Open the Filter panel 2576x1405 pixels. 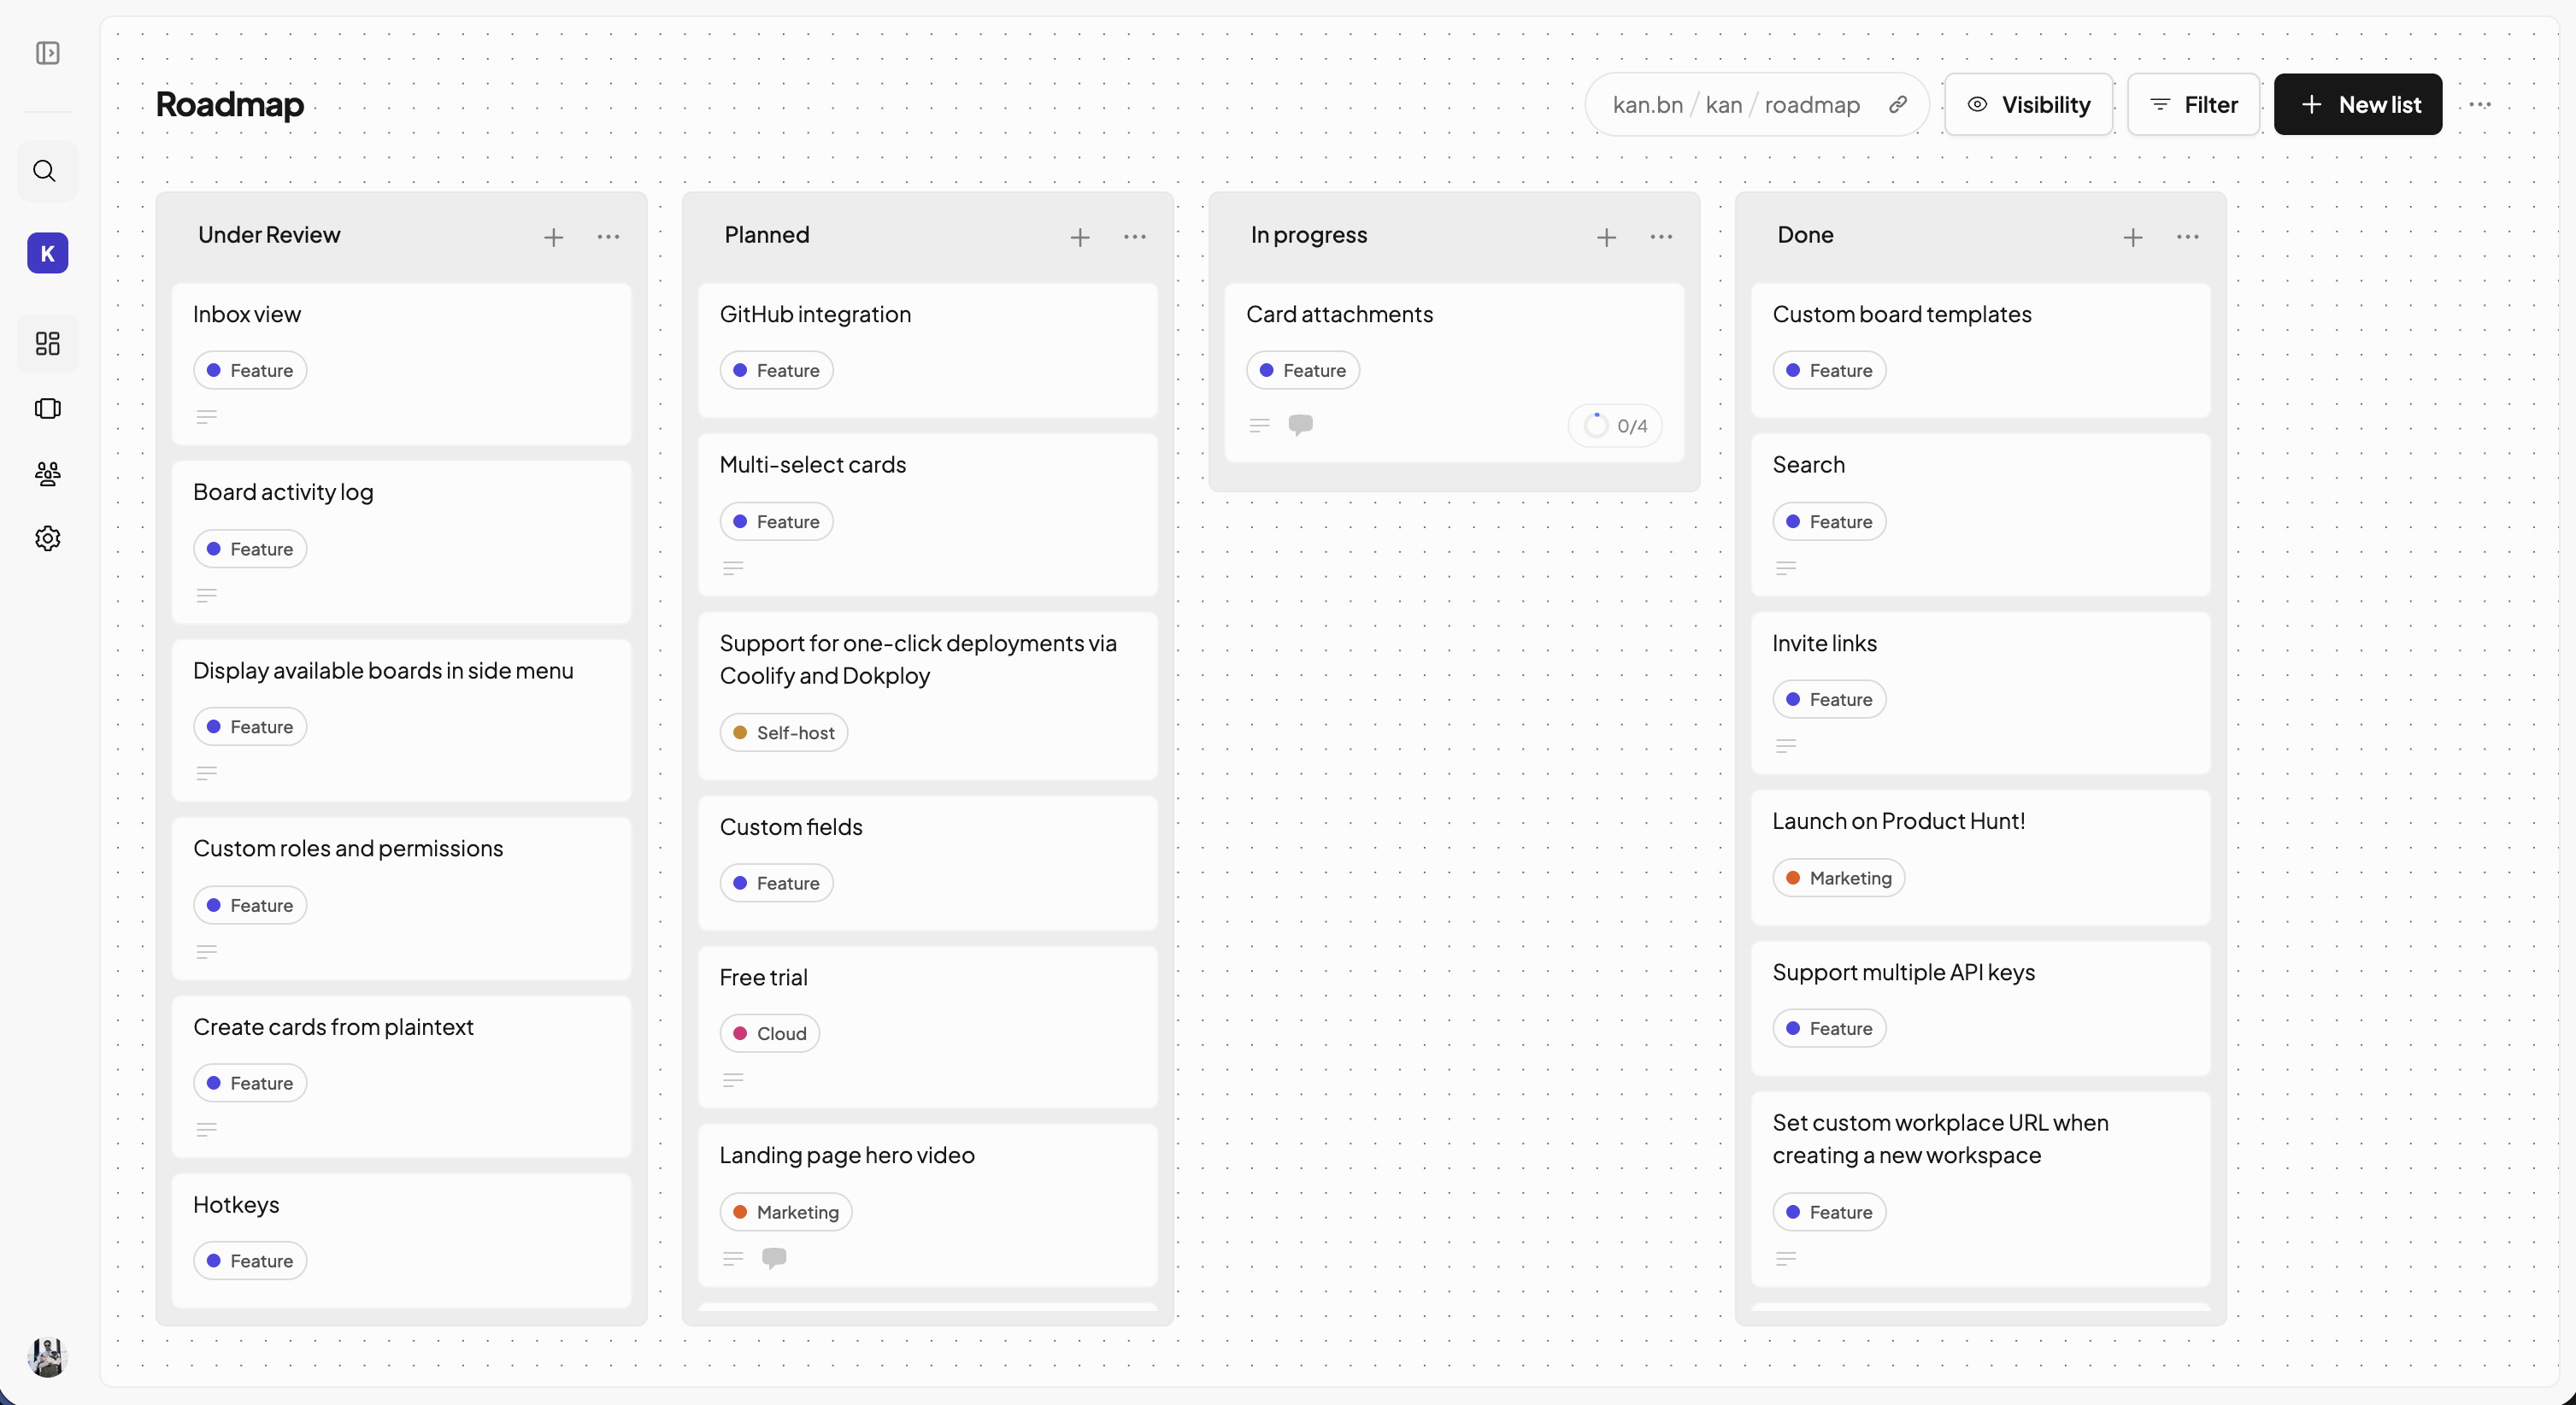tap(2193, 104)
